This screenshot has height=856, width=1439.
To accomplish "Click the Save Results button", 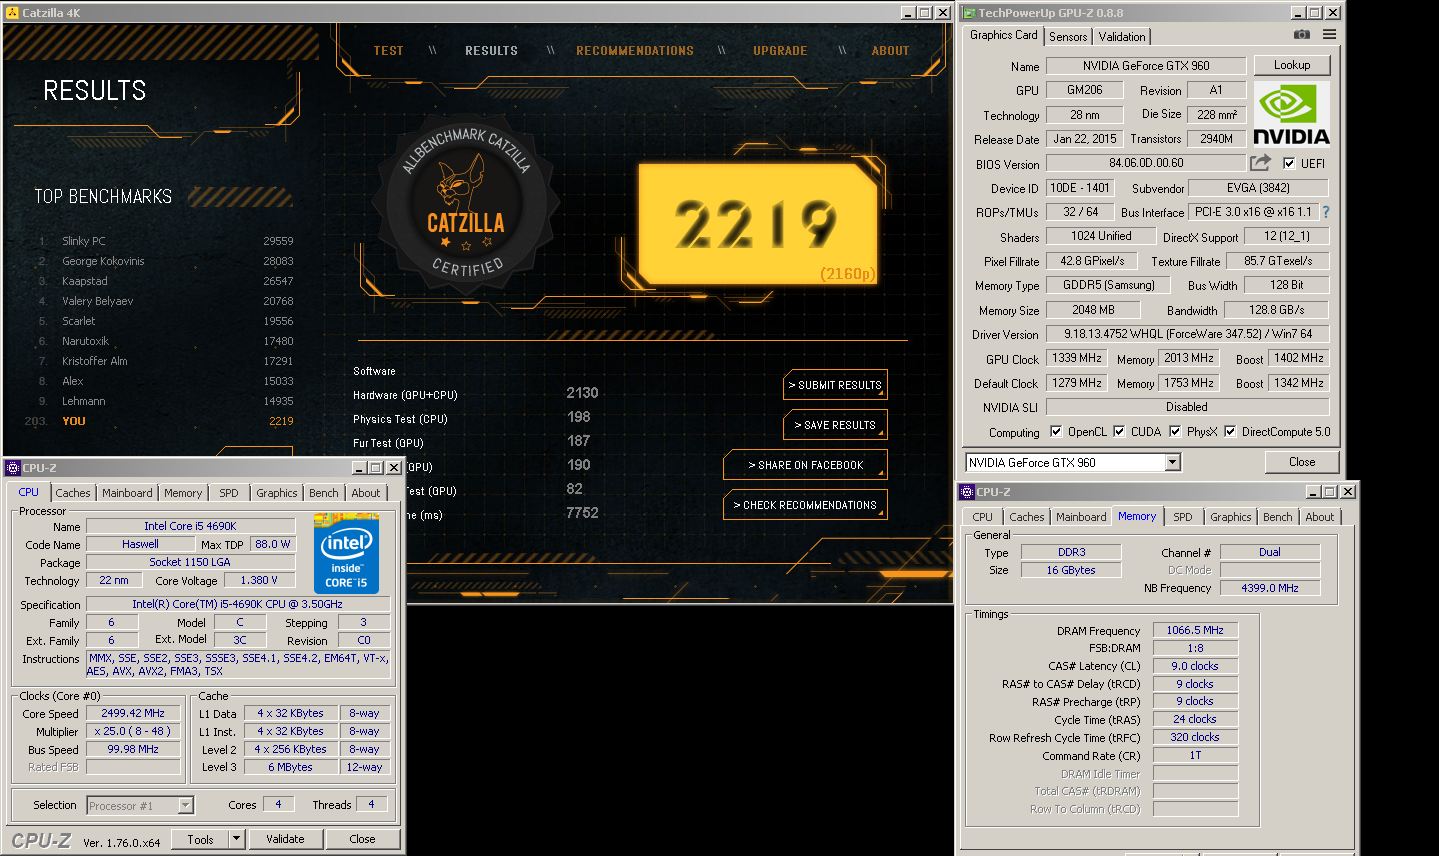I will pos(835,425).
